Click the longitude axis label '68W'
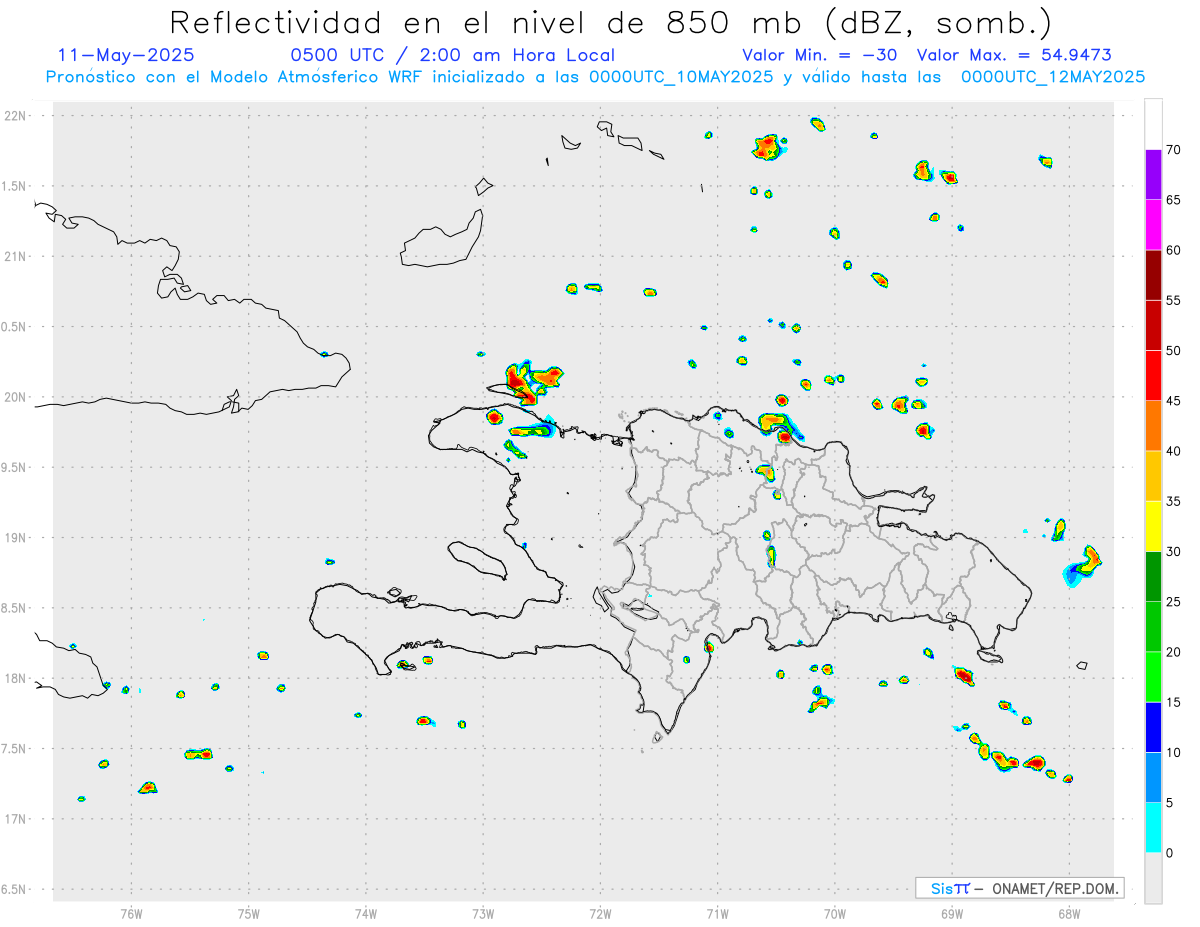 pos(1068,914)
